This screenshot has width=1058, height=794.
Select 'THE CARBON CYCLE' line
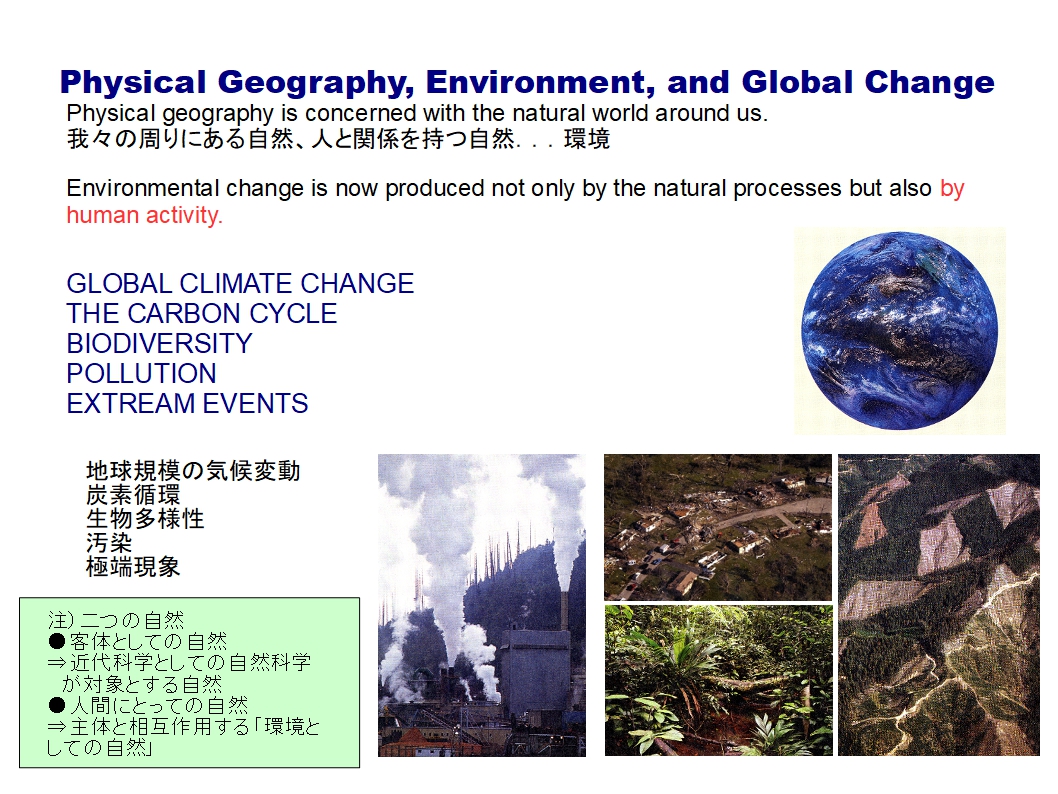202,314
